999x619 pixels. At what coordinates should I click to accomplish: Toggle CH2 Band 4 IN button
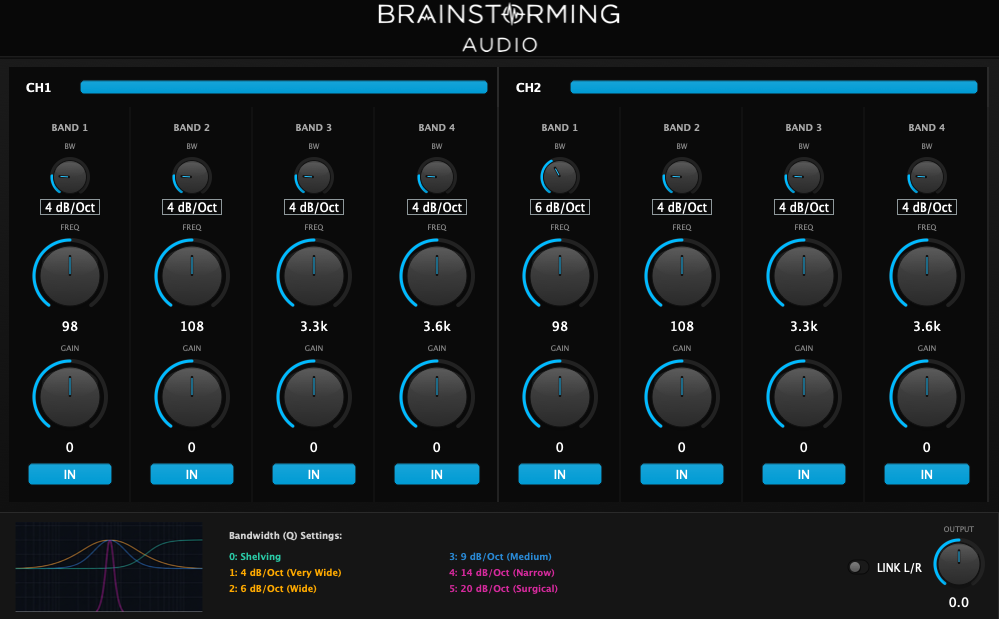click(926, 474)
